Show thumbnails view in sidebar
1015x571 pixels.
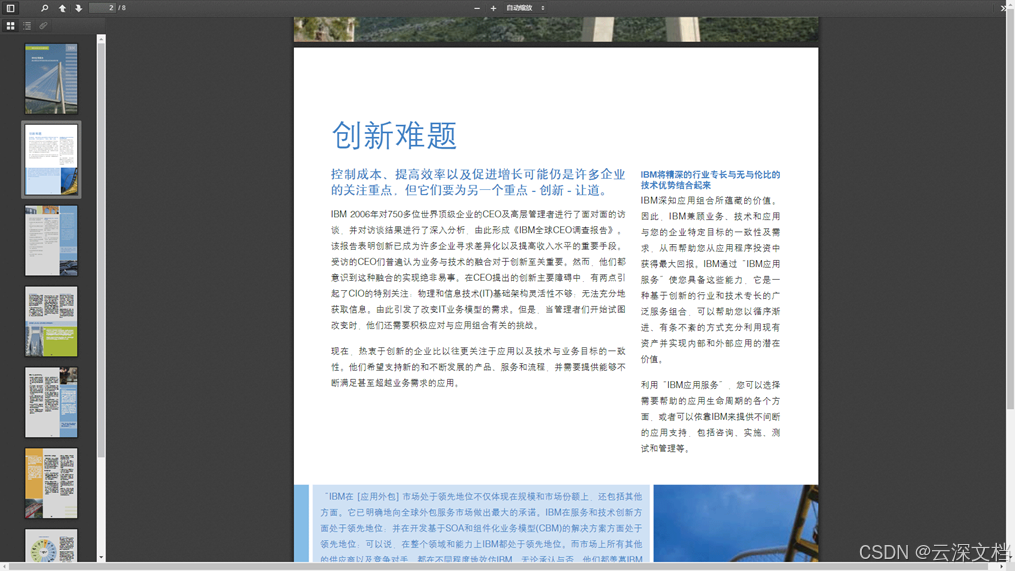[10, 26]
